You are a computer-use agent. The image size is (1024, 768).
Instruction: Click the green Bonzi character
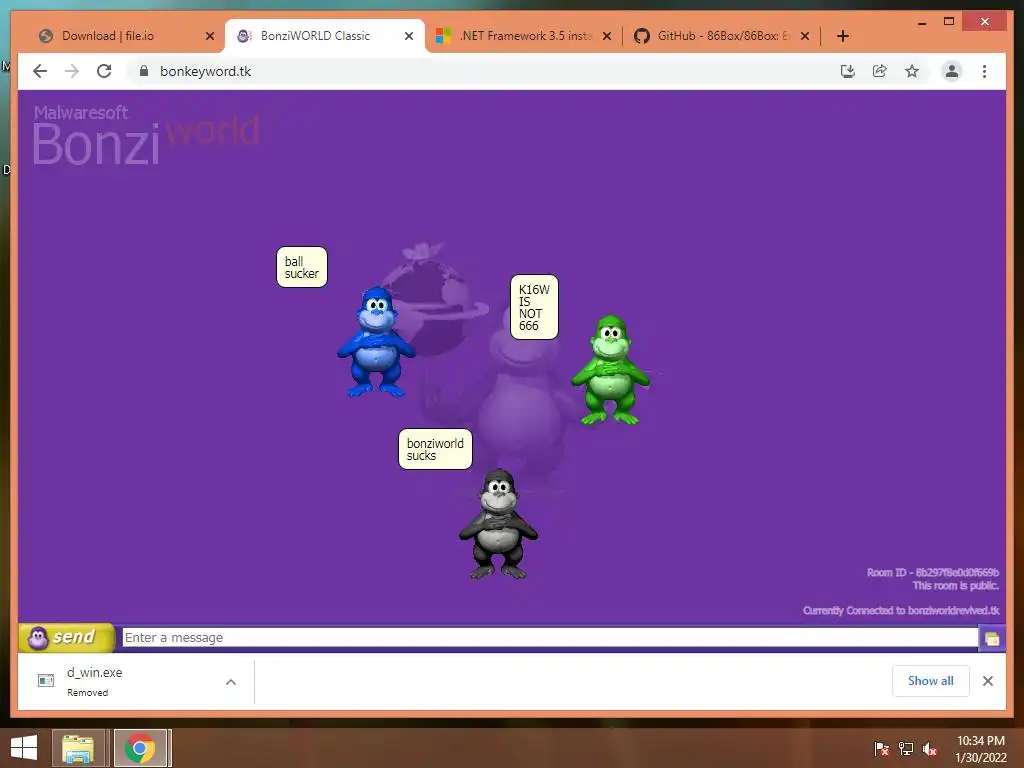pyautogui.click(x=611, y=370)
